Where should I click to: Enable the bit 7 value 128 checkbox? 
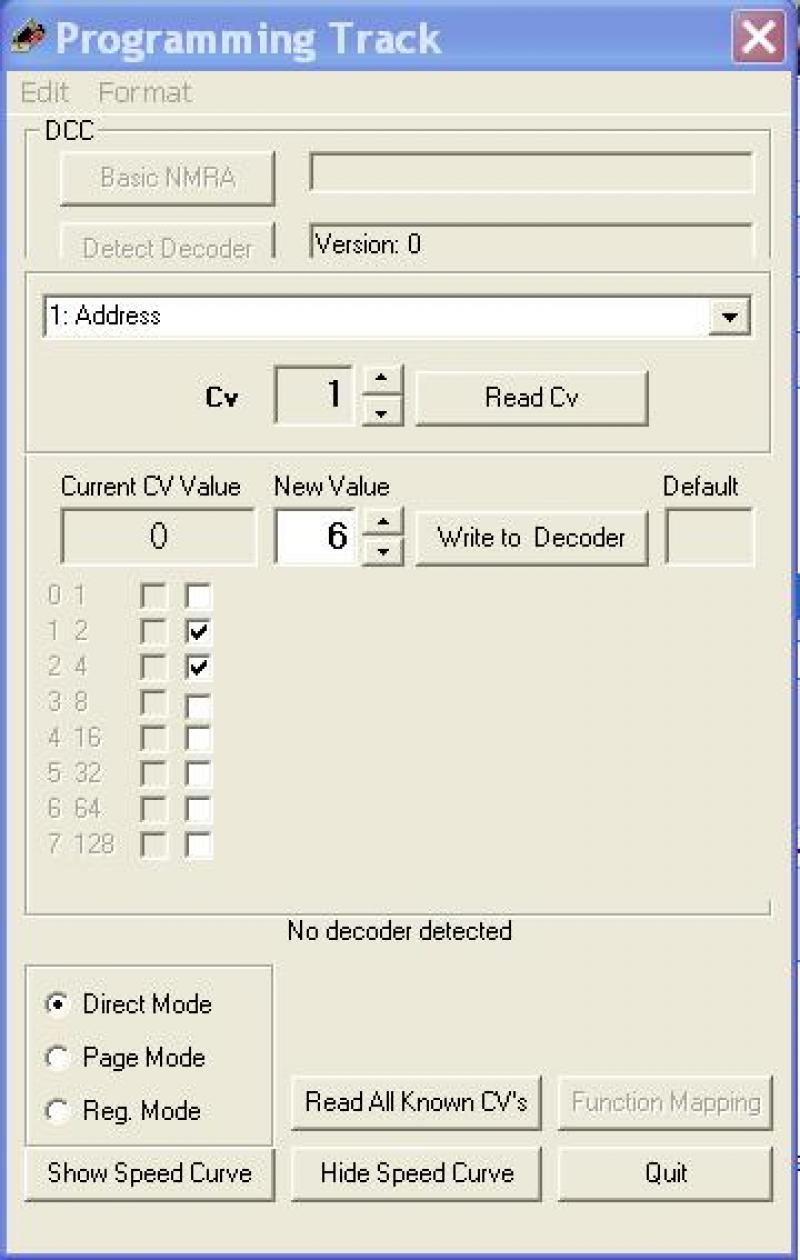[199, 845]
